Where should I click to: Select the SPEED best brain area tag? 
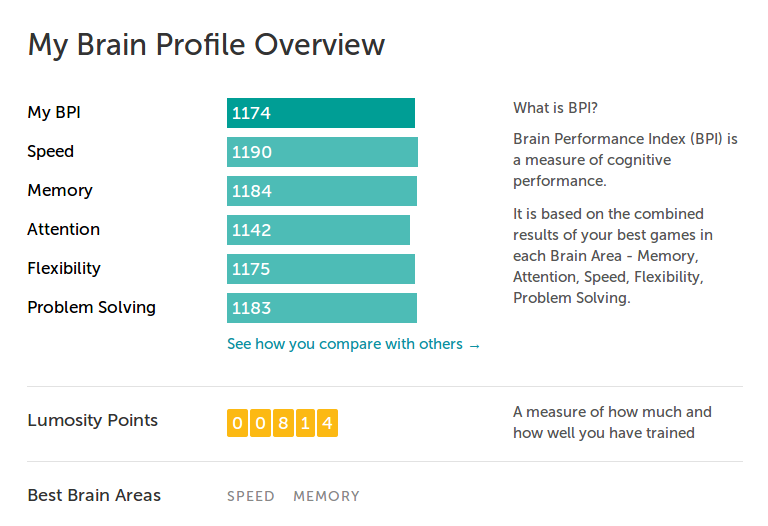pos(251,496)
